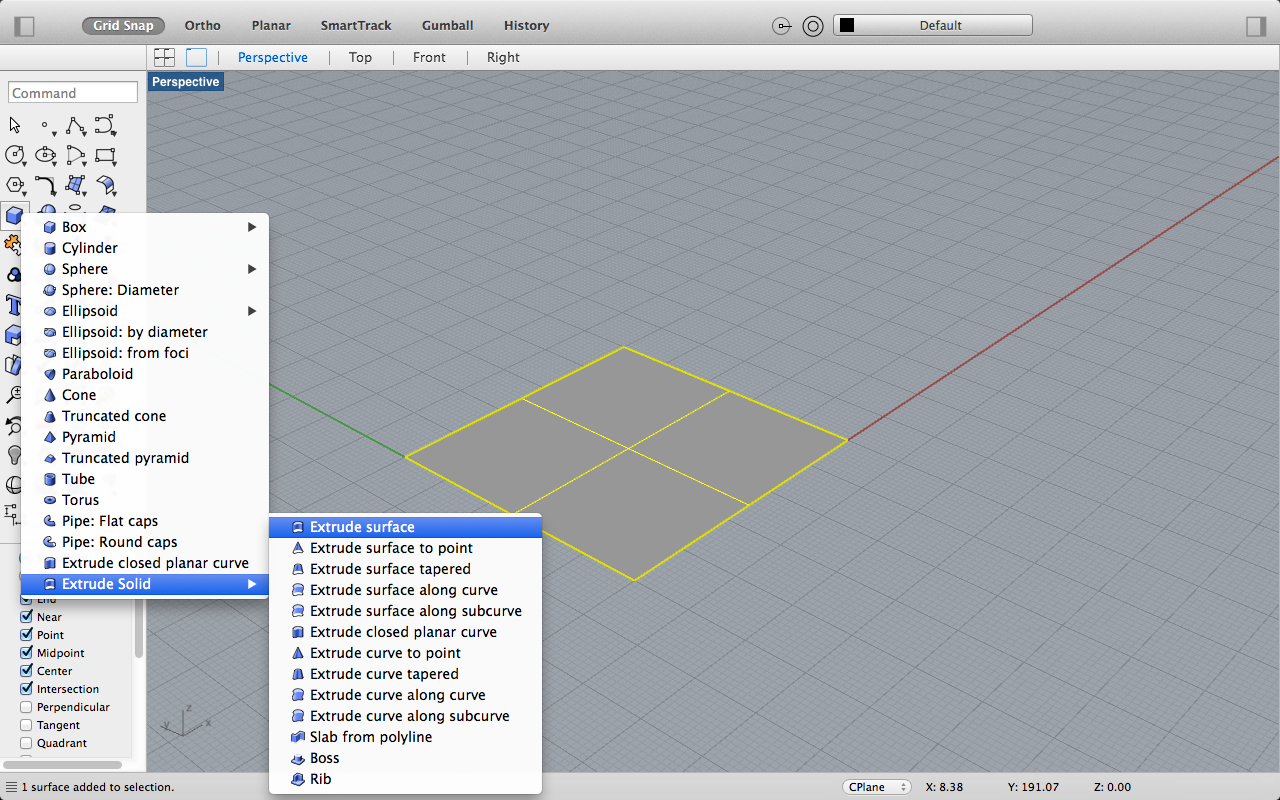Toggle the Gumball widget
Screen dimensions: 1280x800
pos(448,26)
